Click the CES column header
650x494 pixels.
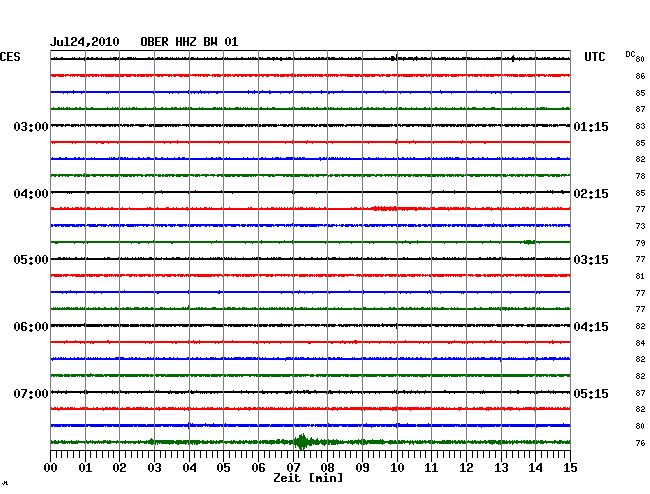pyautogui.click(x=10, y=57)
